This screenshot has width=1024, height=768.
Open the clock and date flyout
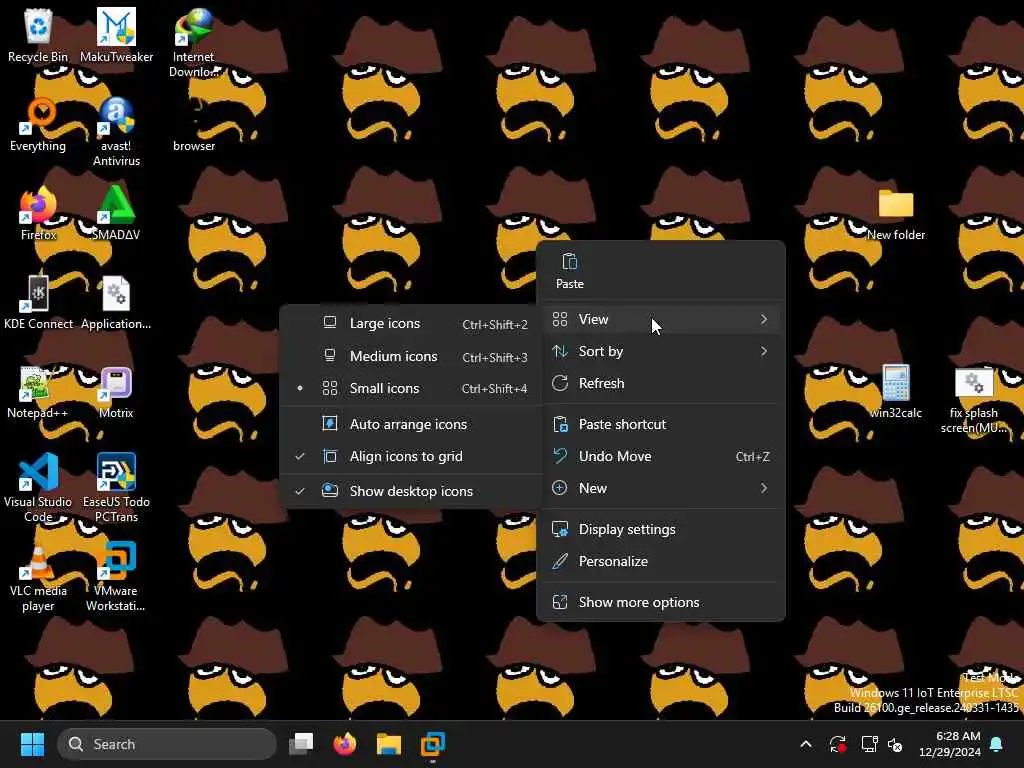point(950,744)
